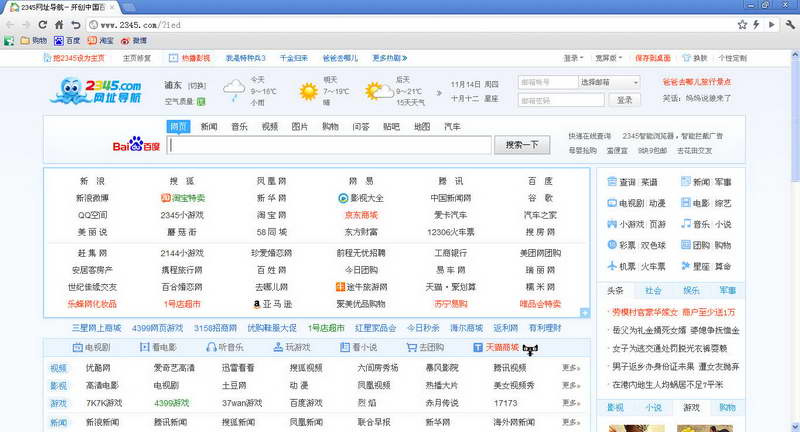Click the undo close-tab arrow icon

click(76, 24)
